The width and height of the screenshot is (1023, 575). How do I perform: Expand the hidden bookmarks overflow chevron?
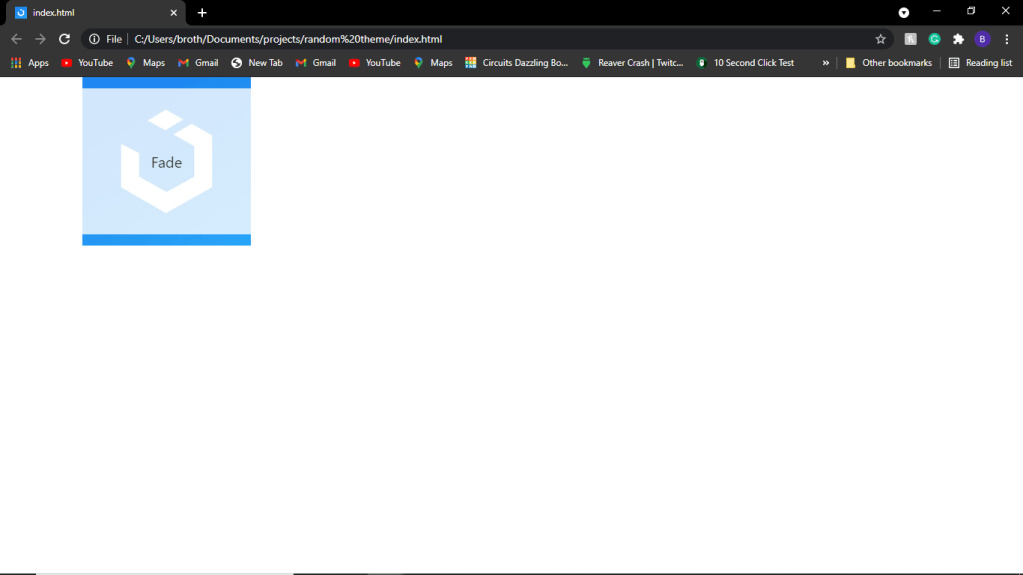(x=825, y=63)
